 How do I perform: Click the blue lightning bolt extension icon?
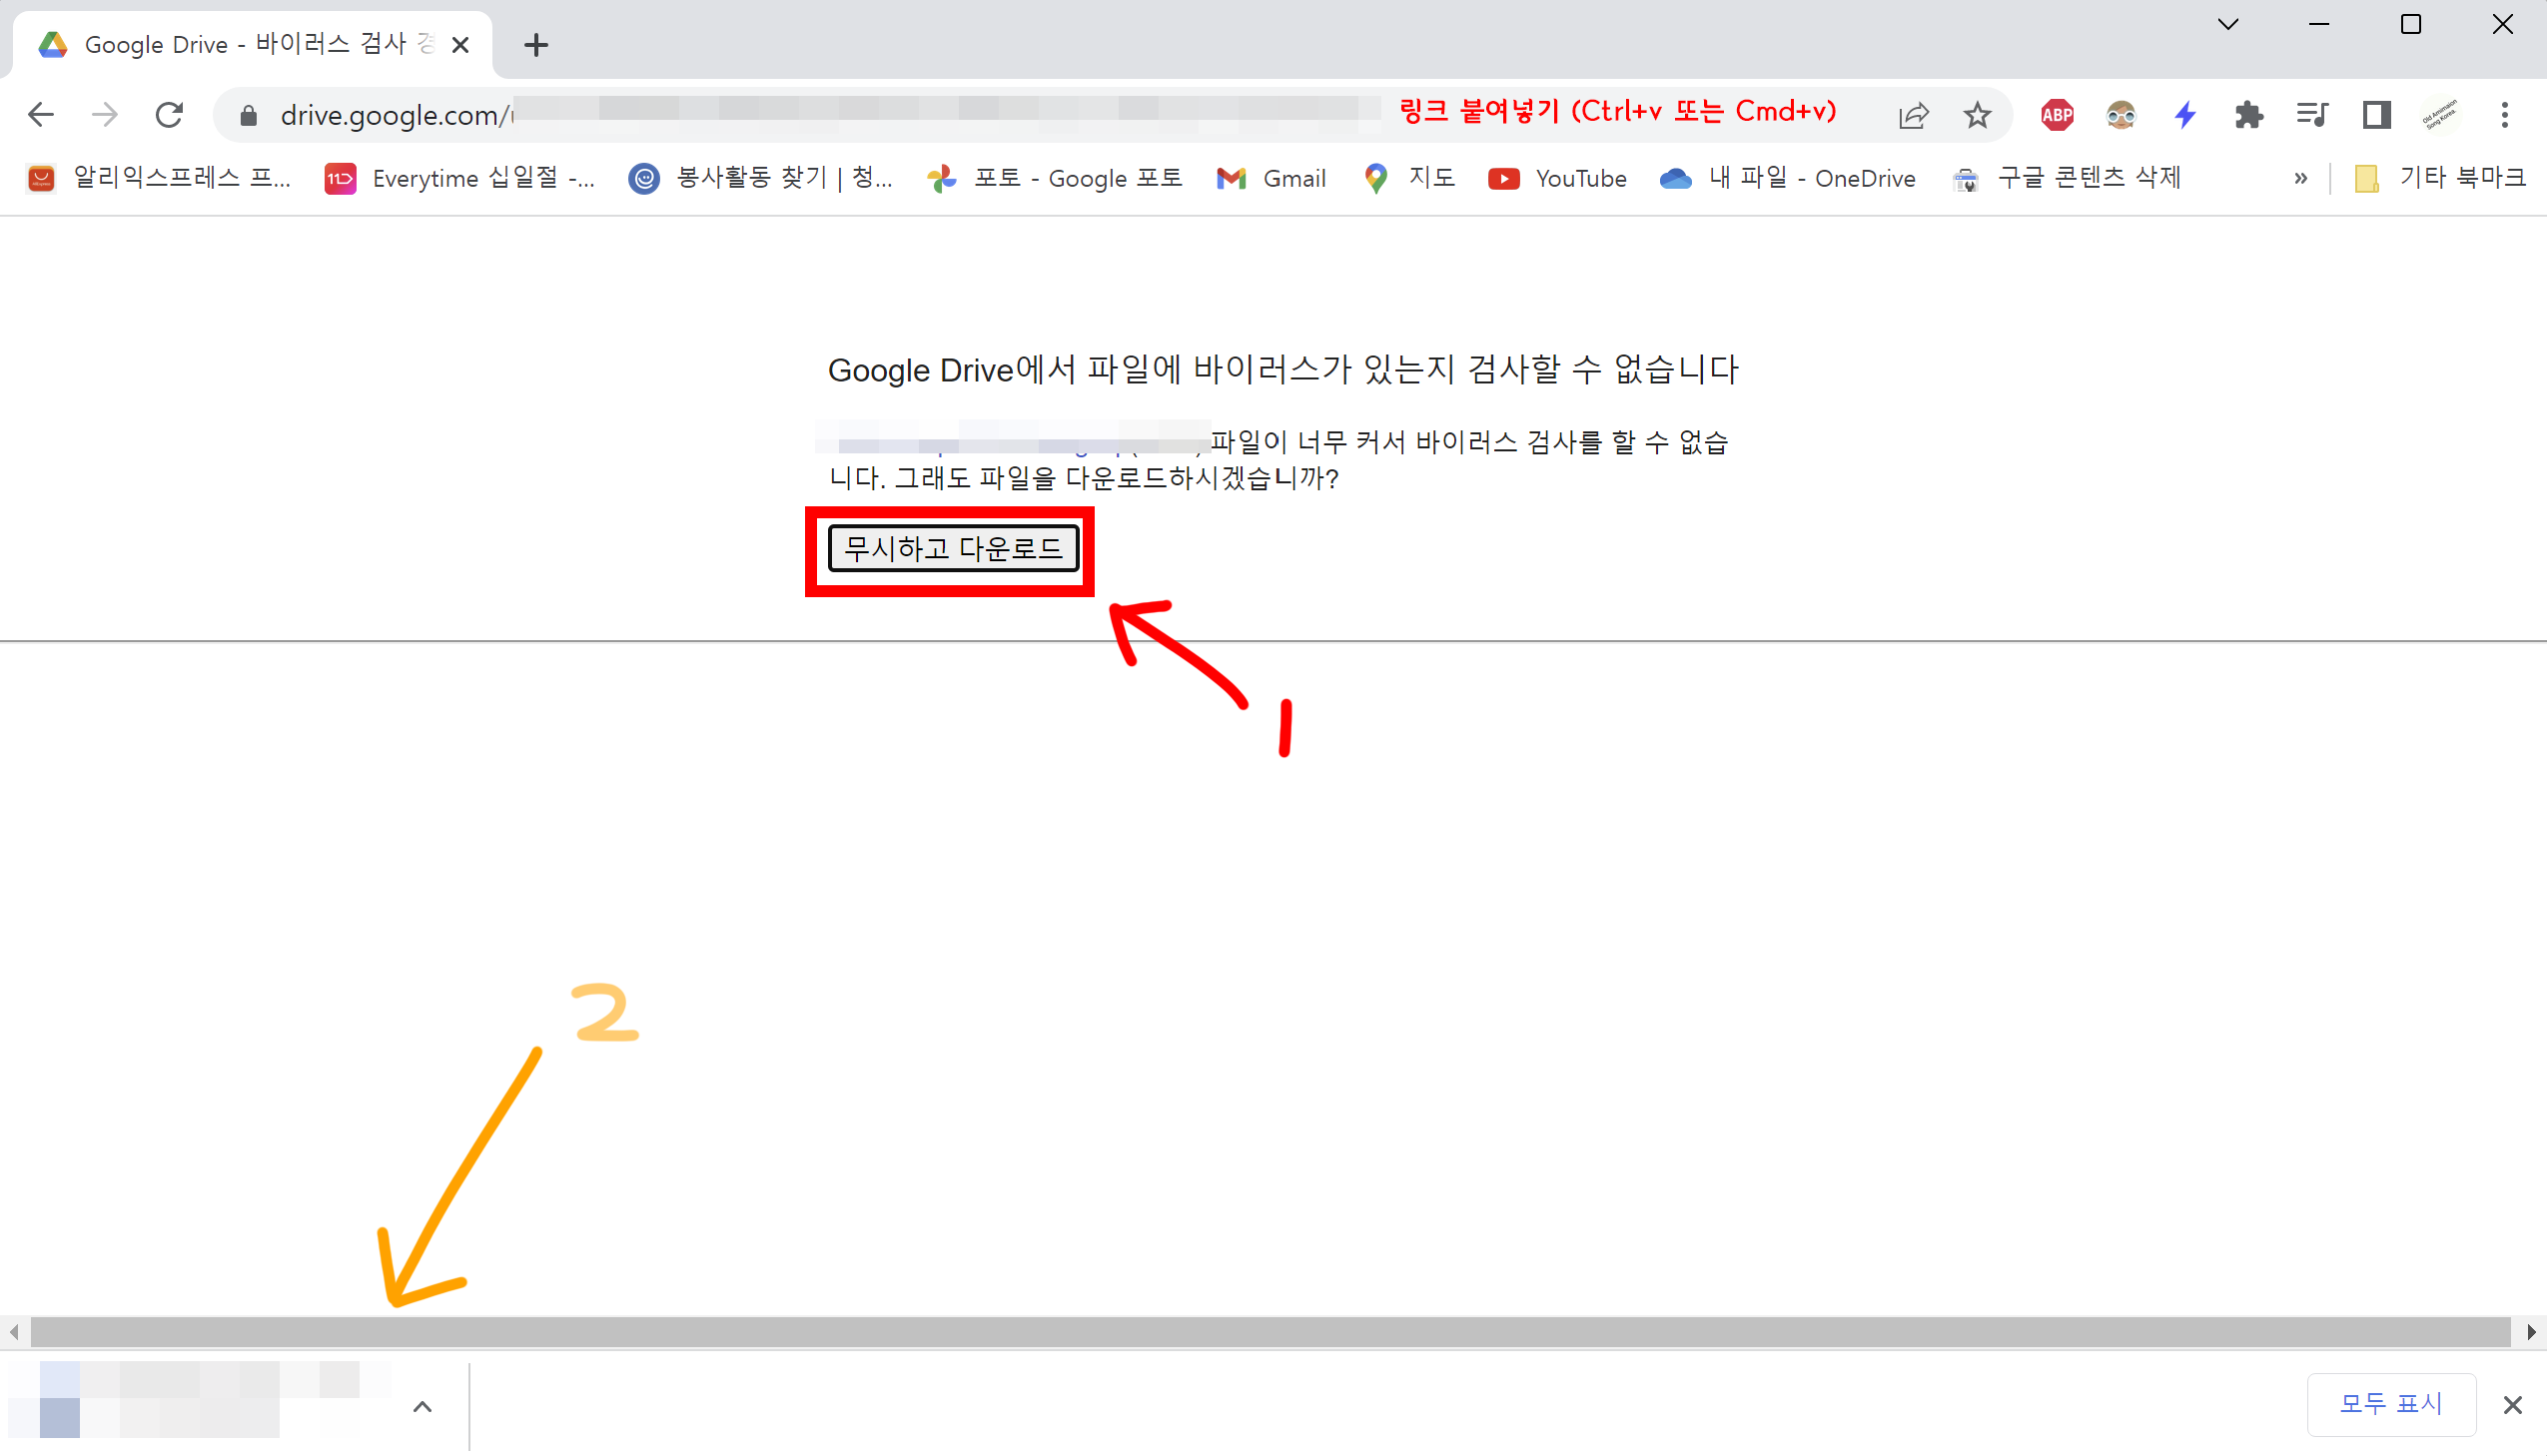[x=2185, y=115]
